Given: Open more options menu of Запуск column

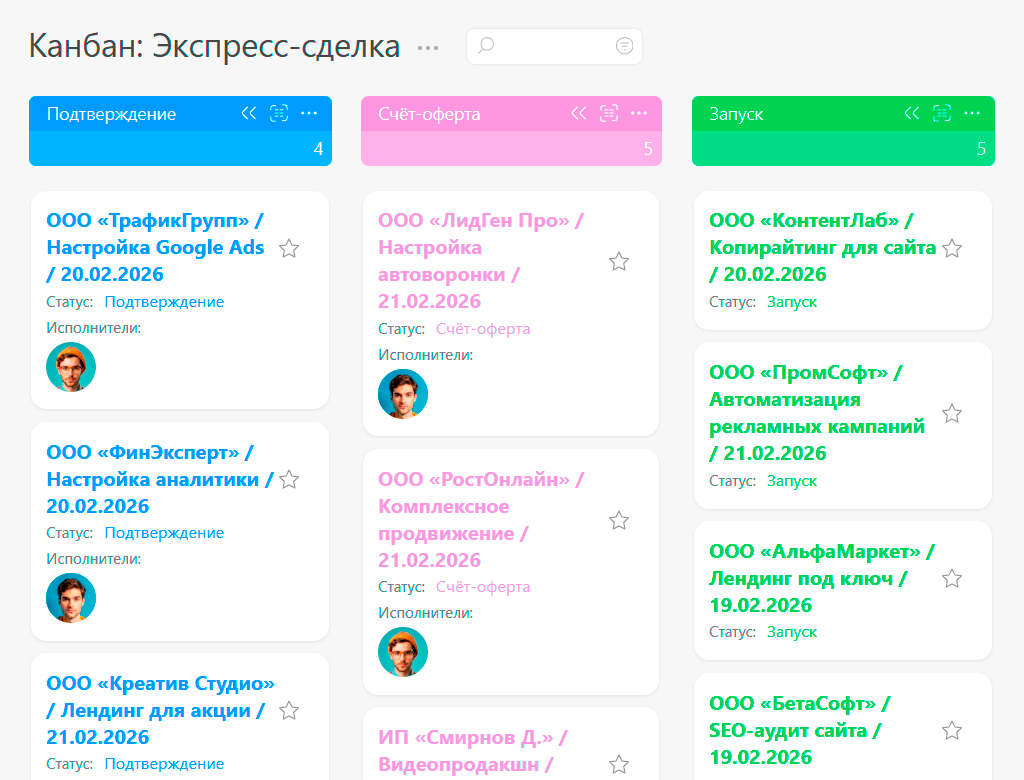Looking at the screenshot, I should coord(972,114).
